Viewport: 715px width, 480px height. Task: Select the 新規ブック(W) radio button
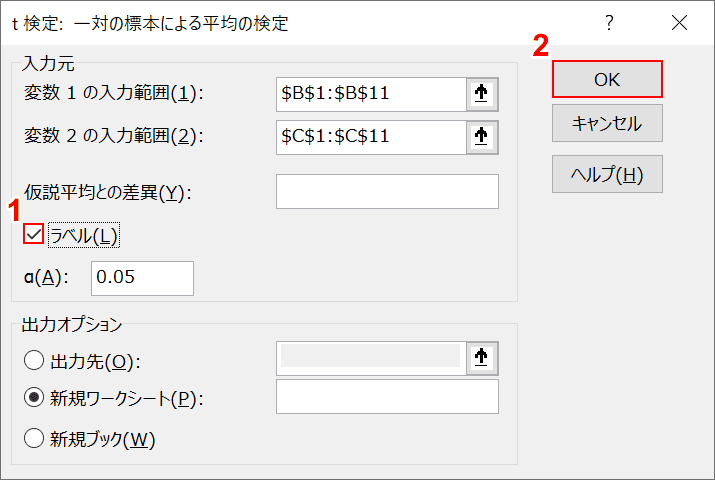tap(34, 438)
